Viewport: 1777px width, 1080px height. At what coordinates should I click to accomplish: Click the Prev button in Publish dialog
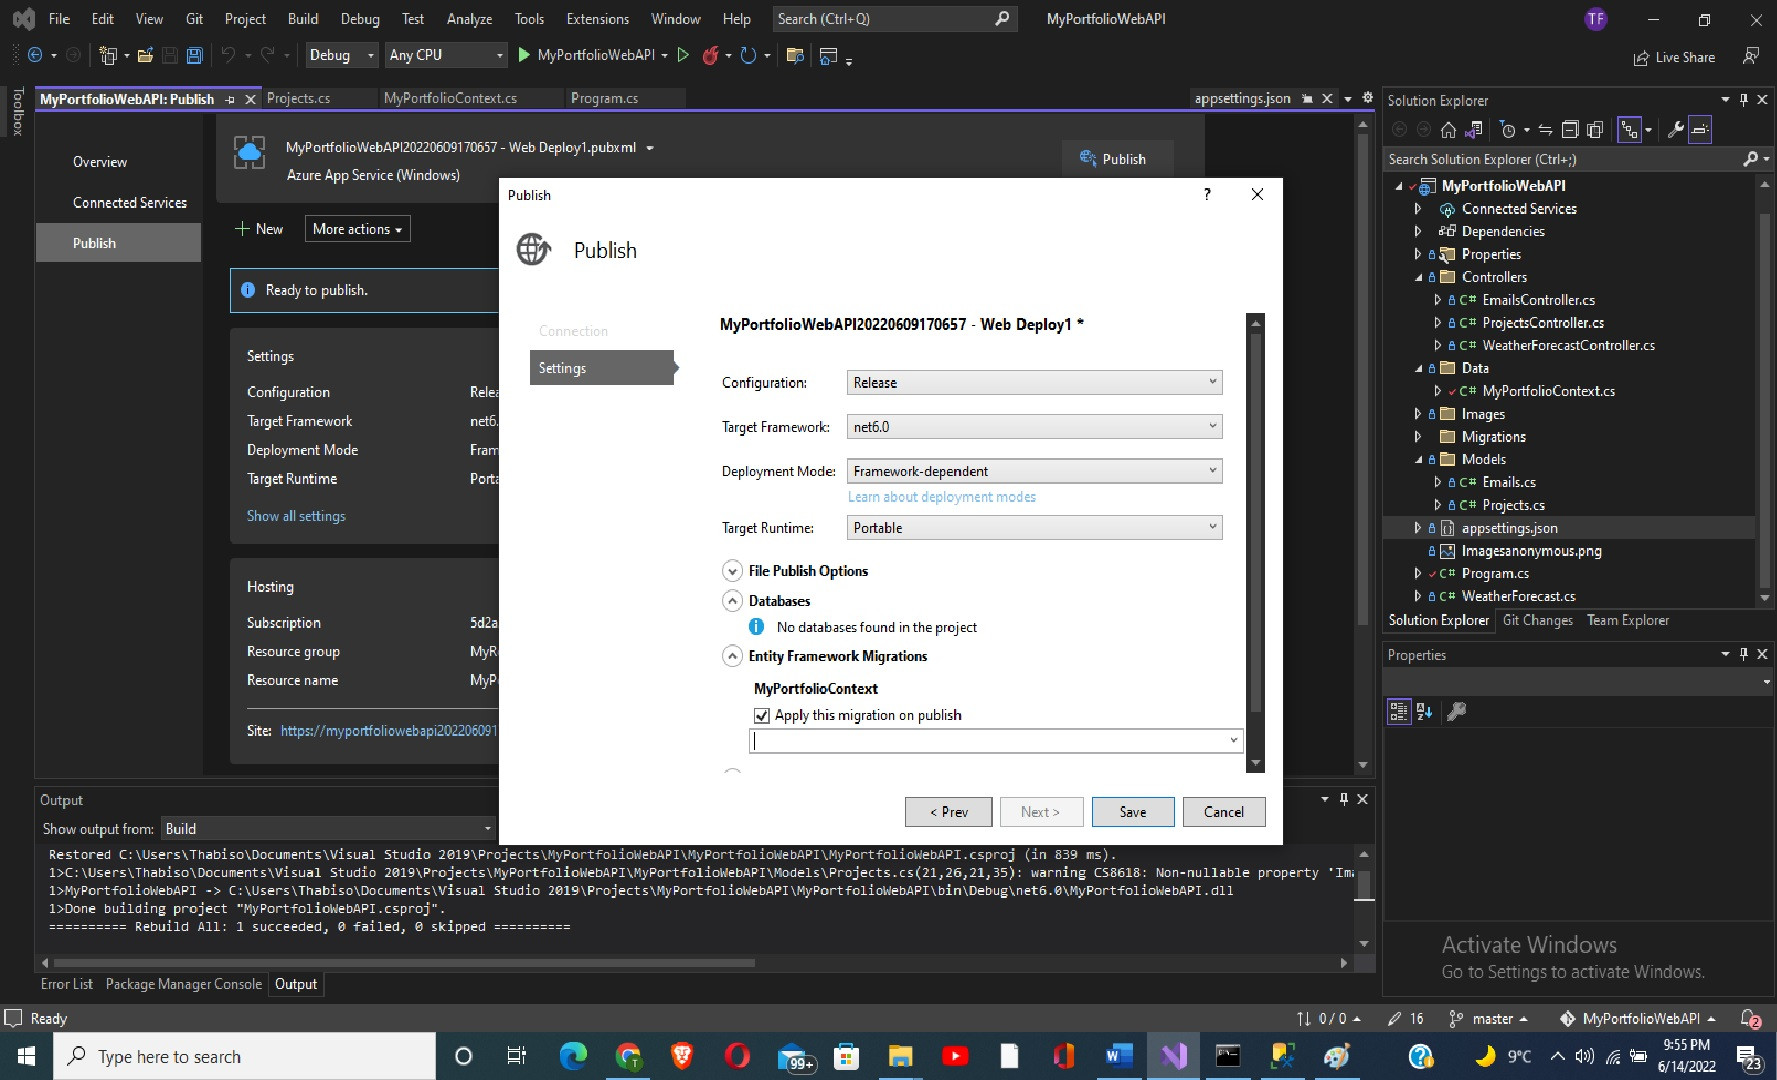pos(948,812)
